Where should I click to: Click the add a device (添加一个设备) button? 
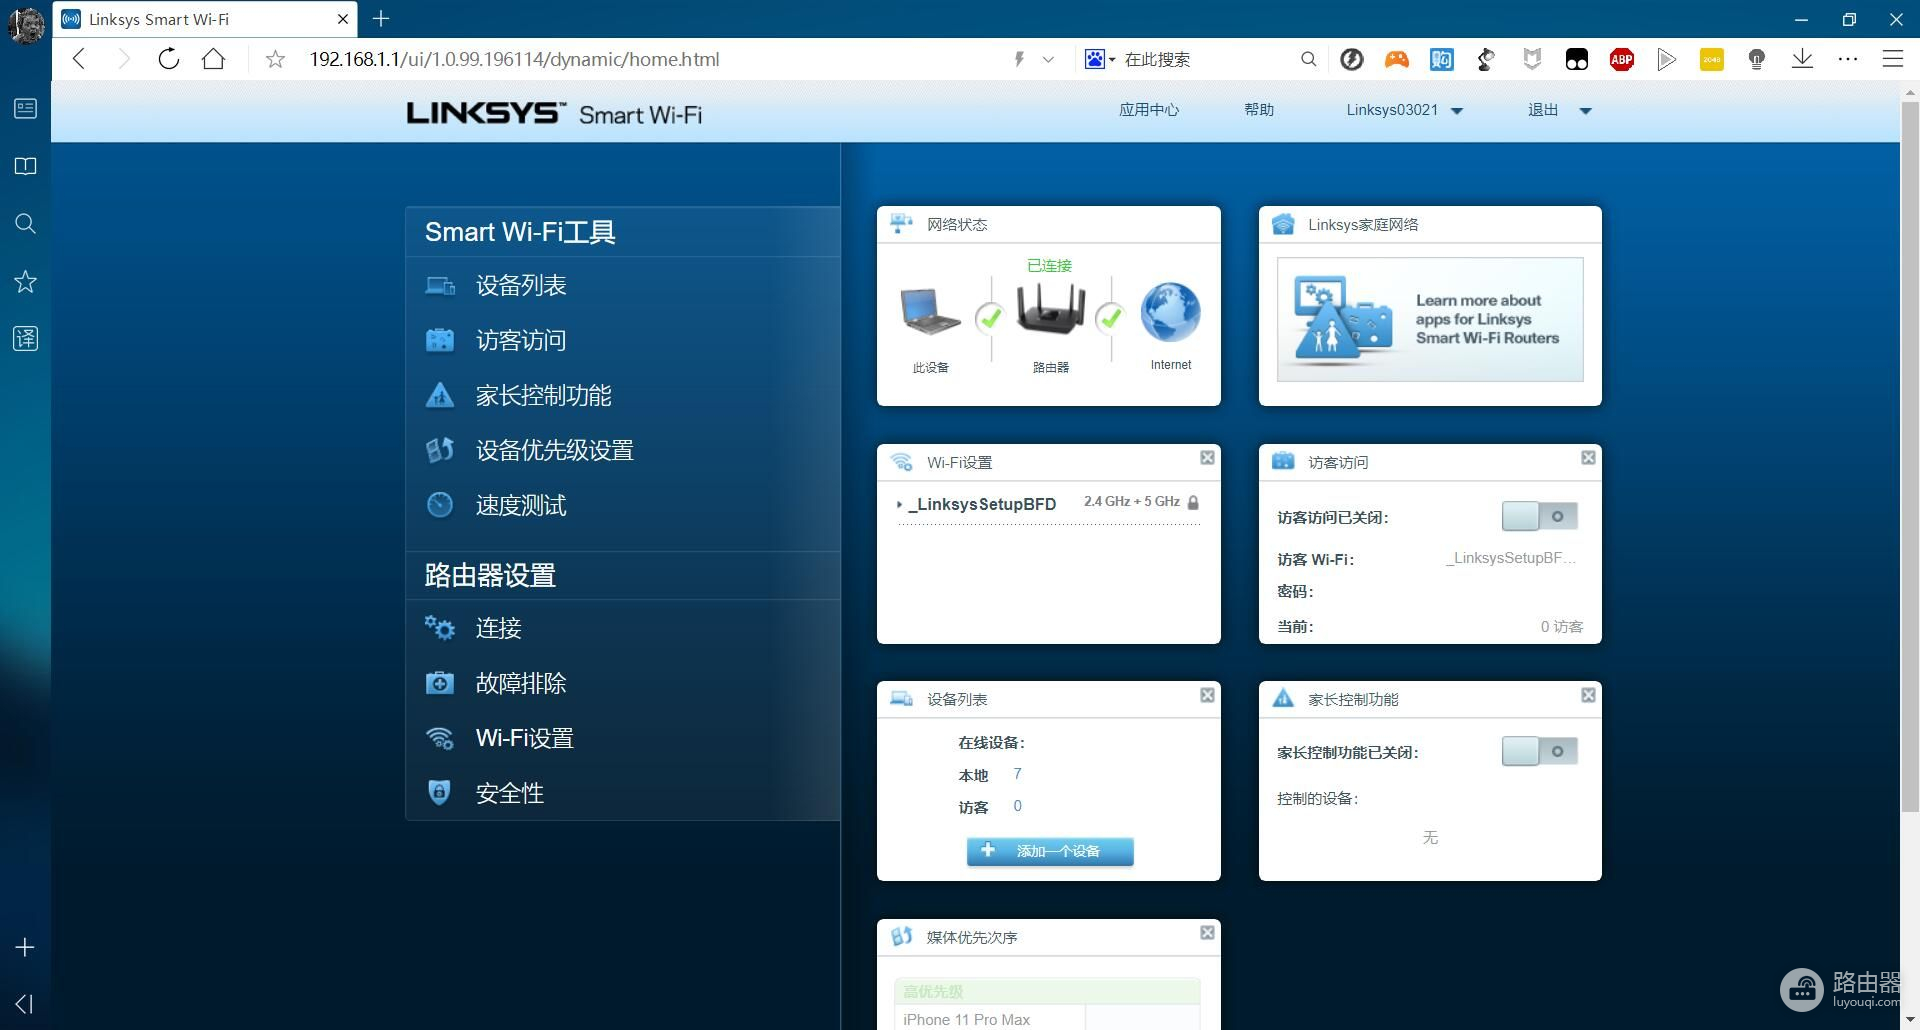click(x=1050, y=851)
